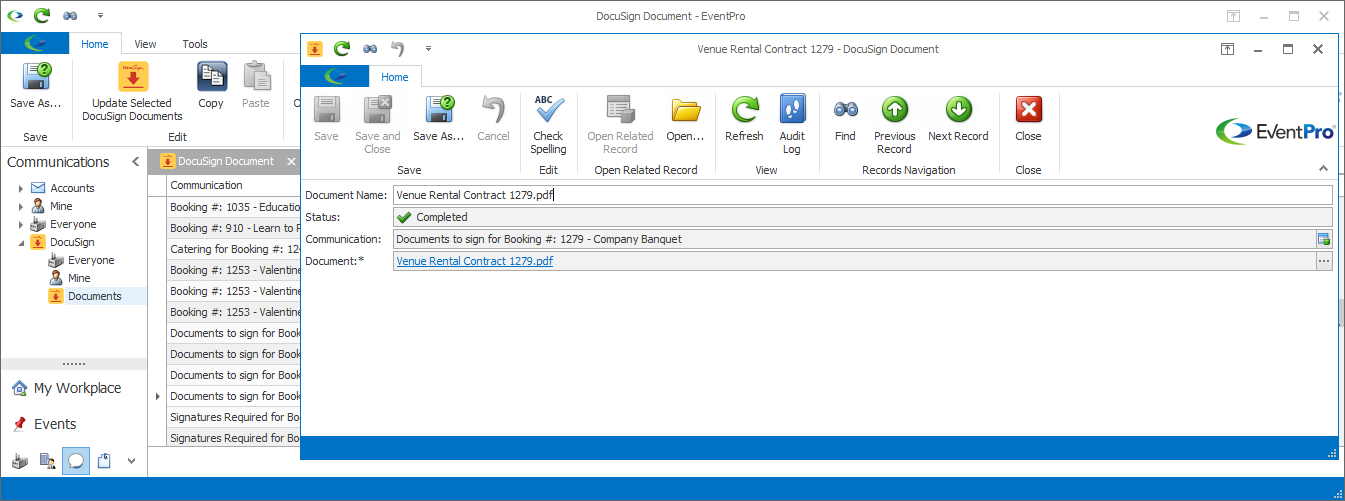Select row Booking #: 1035 - Educatio
Viewport: 1345px width, 501px height.
point(234,207)
